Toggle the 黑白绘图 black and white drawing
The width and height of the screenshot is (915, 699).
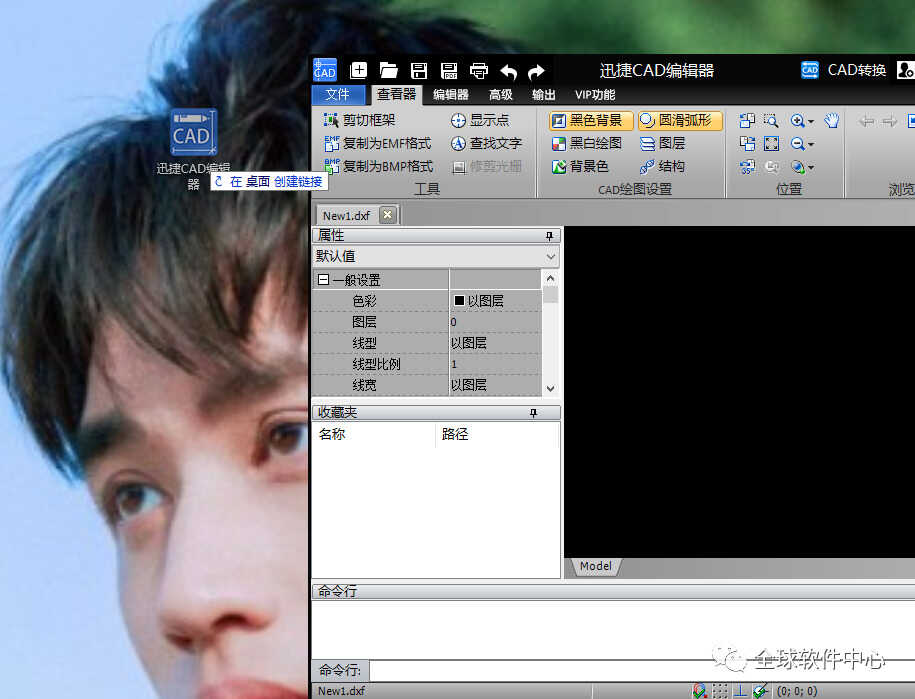coord(587,144)
